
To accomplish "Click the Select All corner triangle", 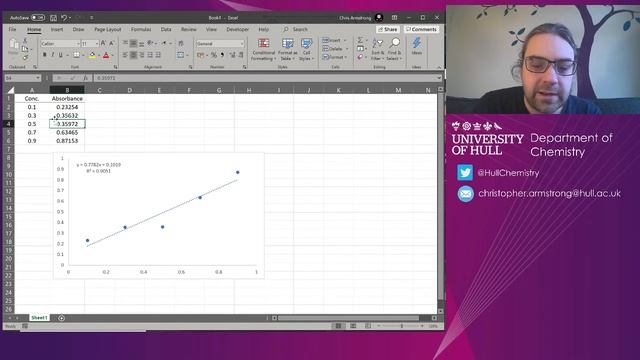I will pos(11,90).
